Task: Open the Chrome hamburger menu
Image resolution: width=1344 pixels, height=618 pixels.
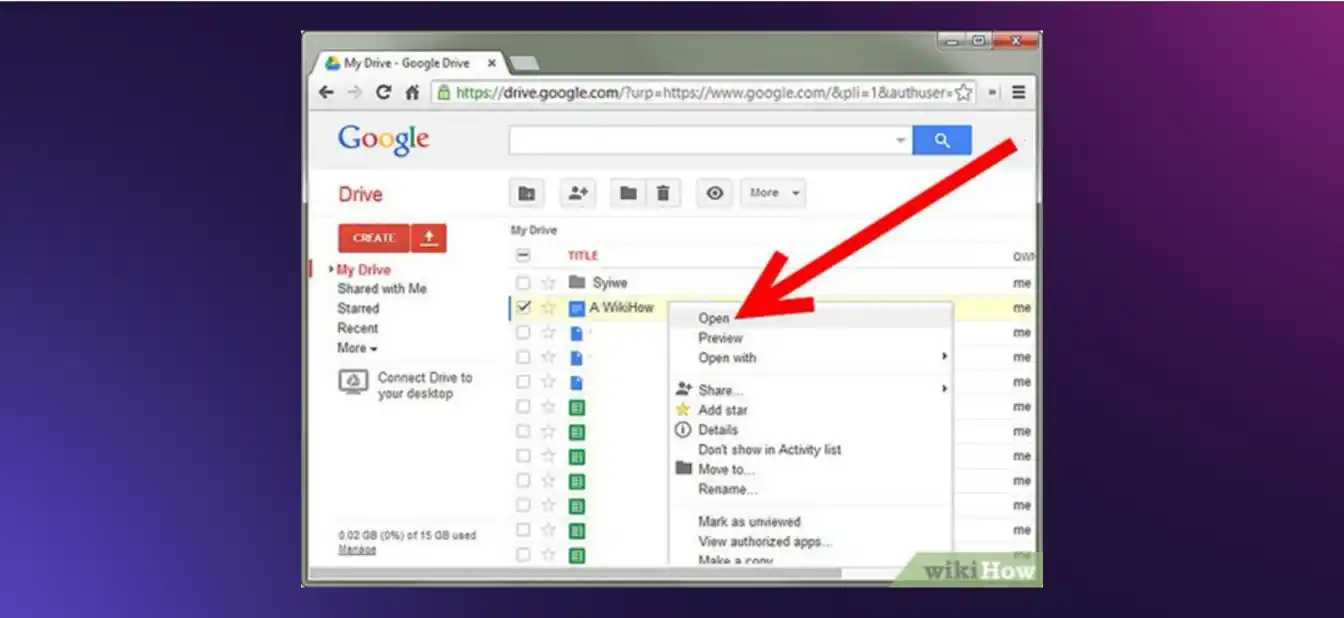Action: (1019, 92)
